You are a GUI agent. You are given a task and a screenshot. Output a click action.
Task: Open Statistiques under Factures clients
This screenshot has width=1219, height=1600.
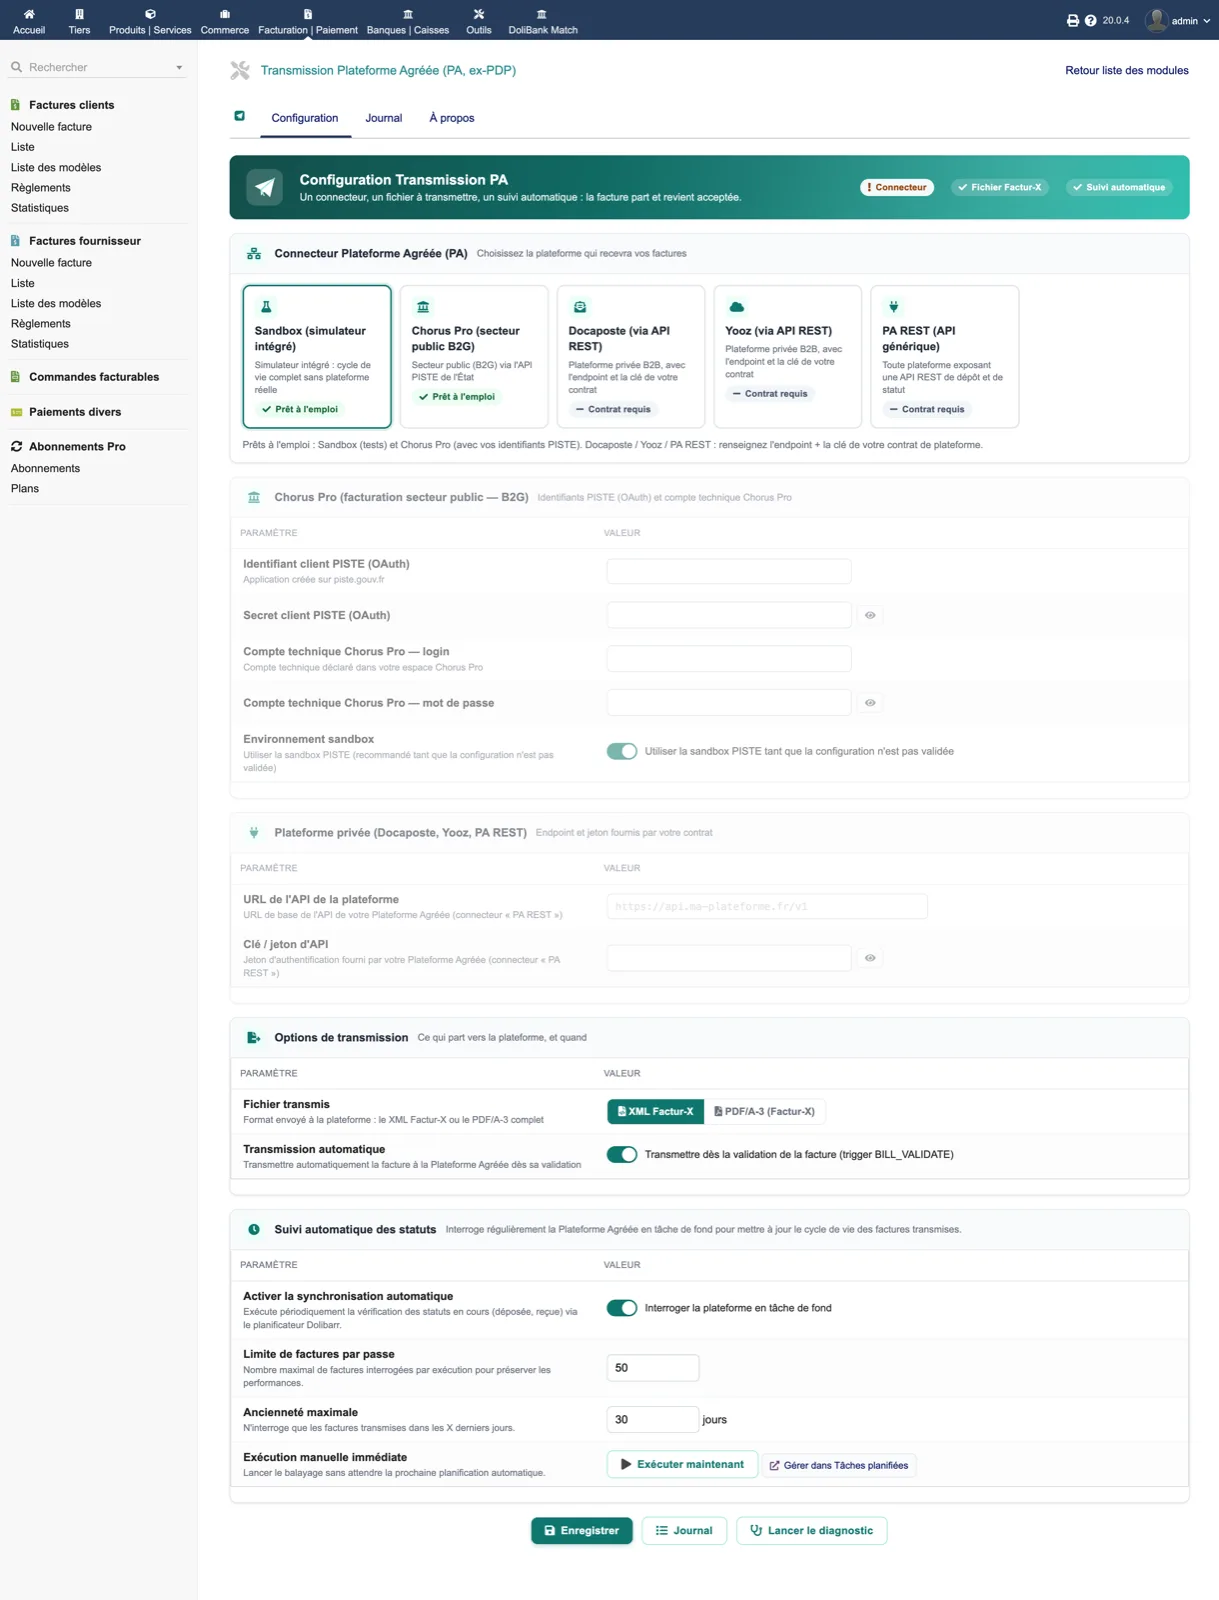40,208
